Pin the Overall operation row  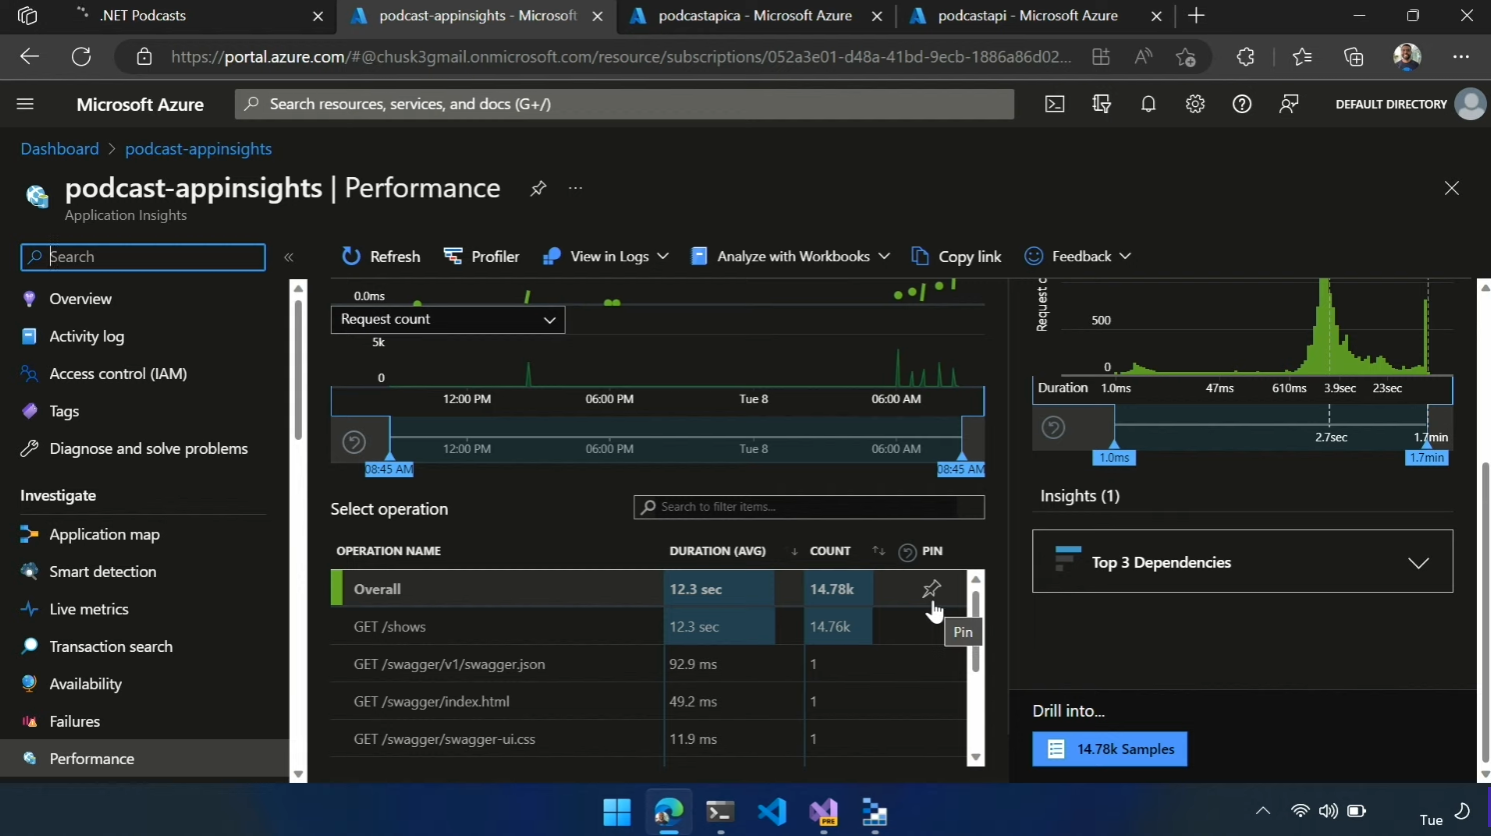[931, 589]
